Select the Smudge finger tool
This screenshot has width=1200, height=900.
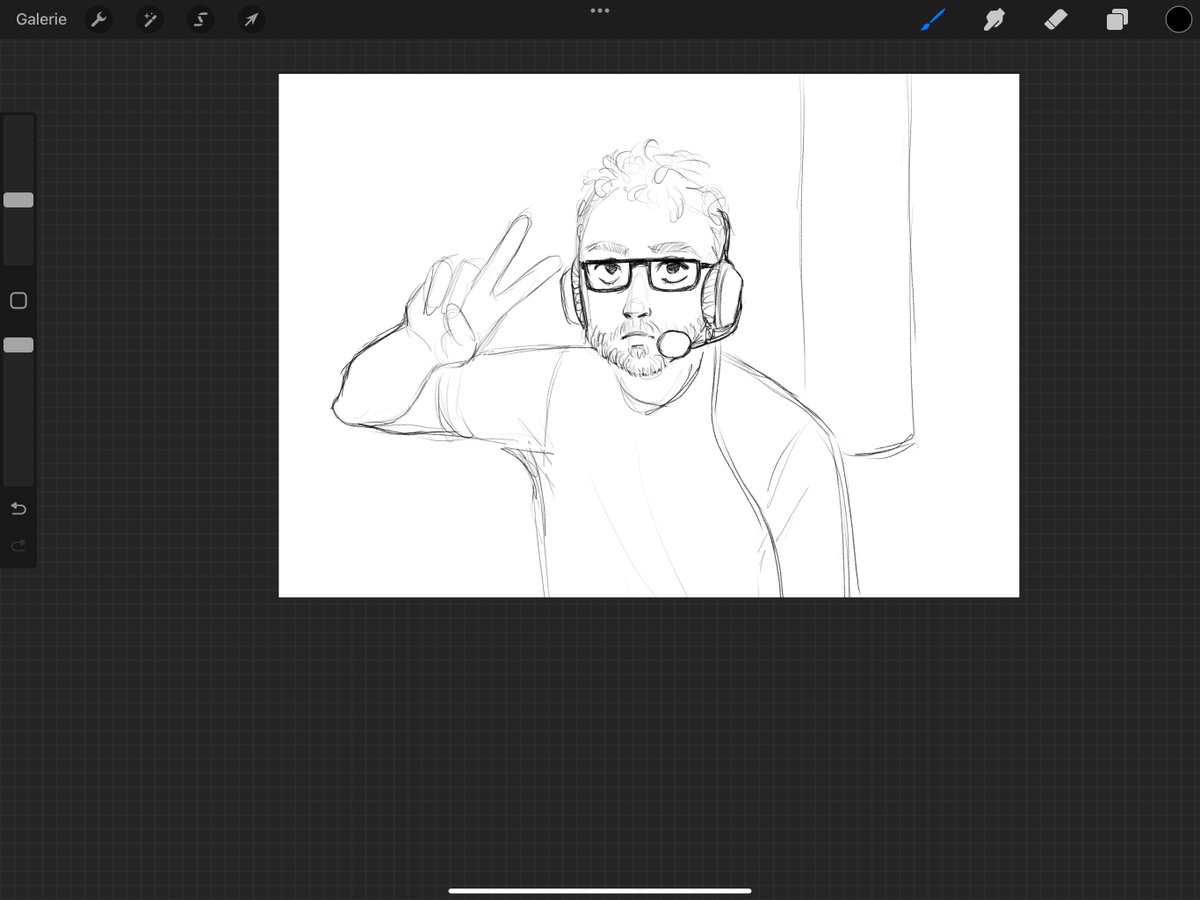pos(993,19)
